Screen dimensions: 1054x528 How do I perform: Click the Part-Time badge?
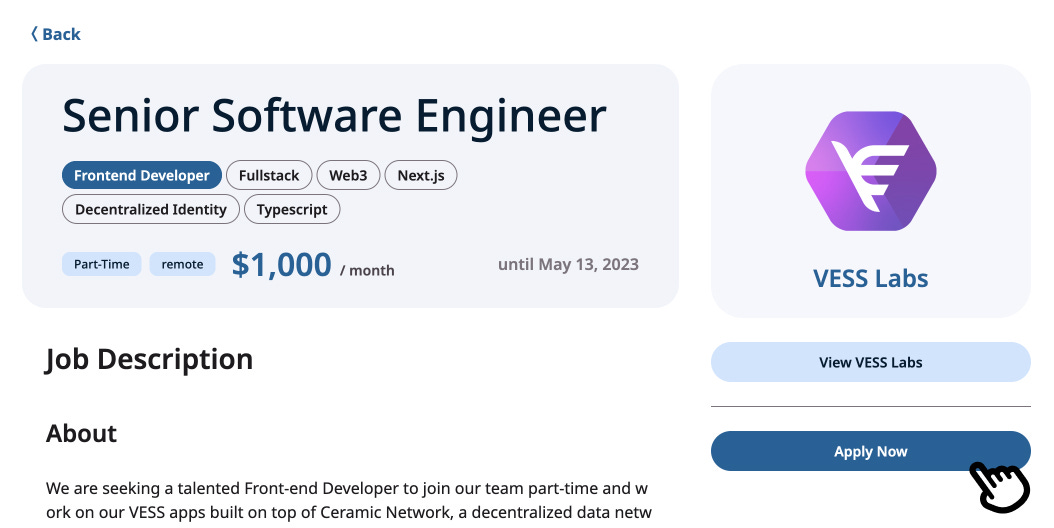(102, 264)
